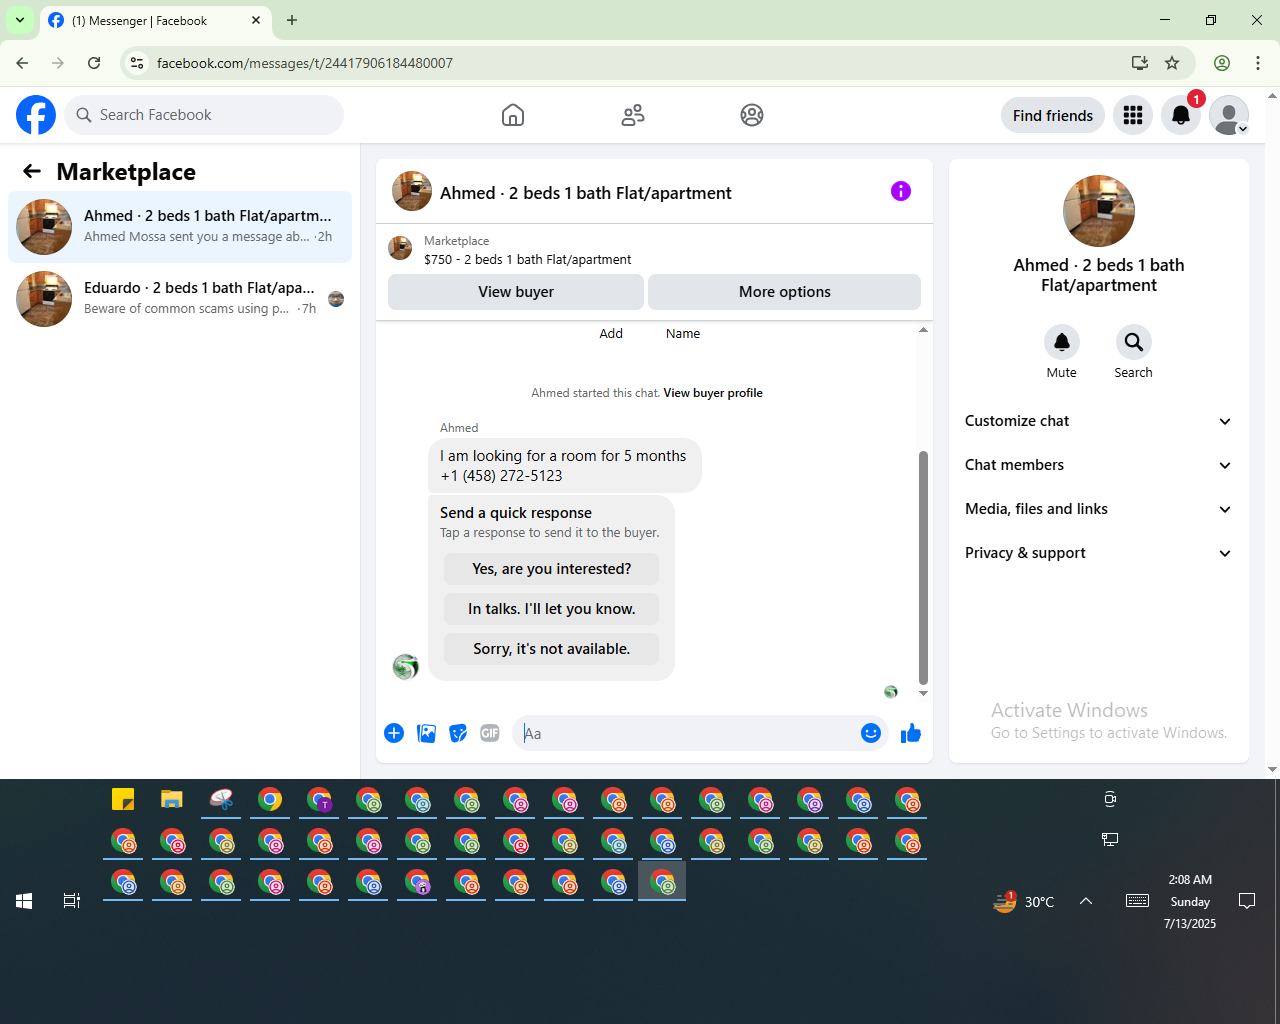The width and height of the screenshot is (1280, 1024).
Task: Mute the Ahmed conversation
Action: 1062,342
